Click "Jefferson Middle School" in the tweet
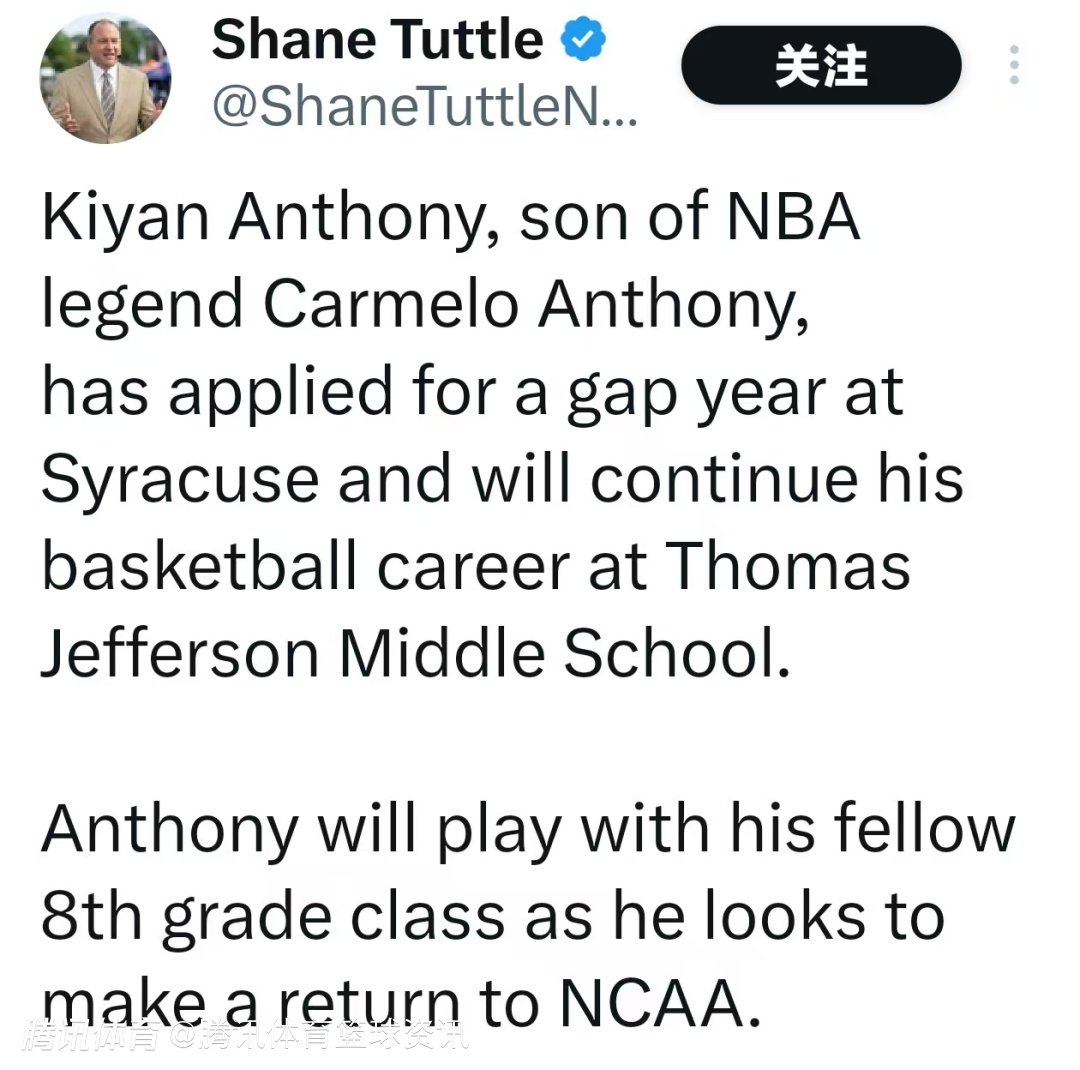 409,654
